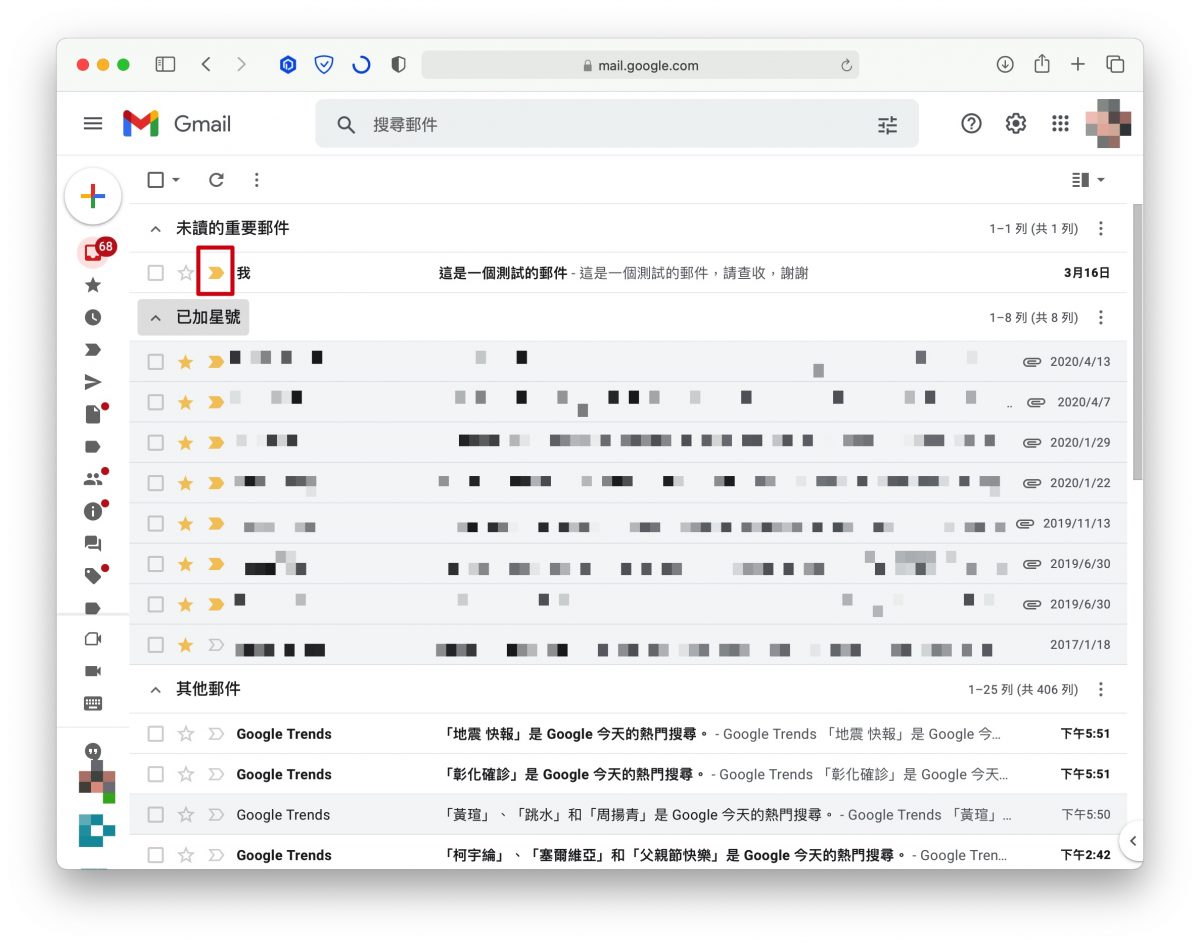This screenshot has width=1200, height=944.
Task: Click the Compose plus button
Action: (x=93, y=196)
